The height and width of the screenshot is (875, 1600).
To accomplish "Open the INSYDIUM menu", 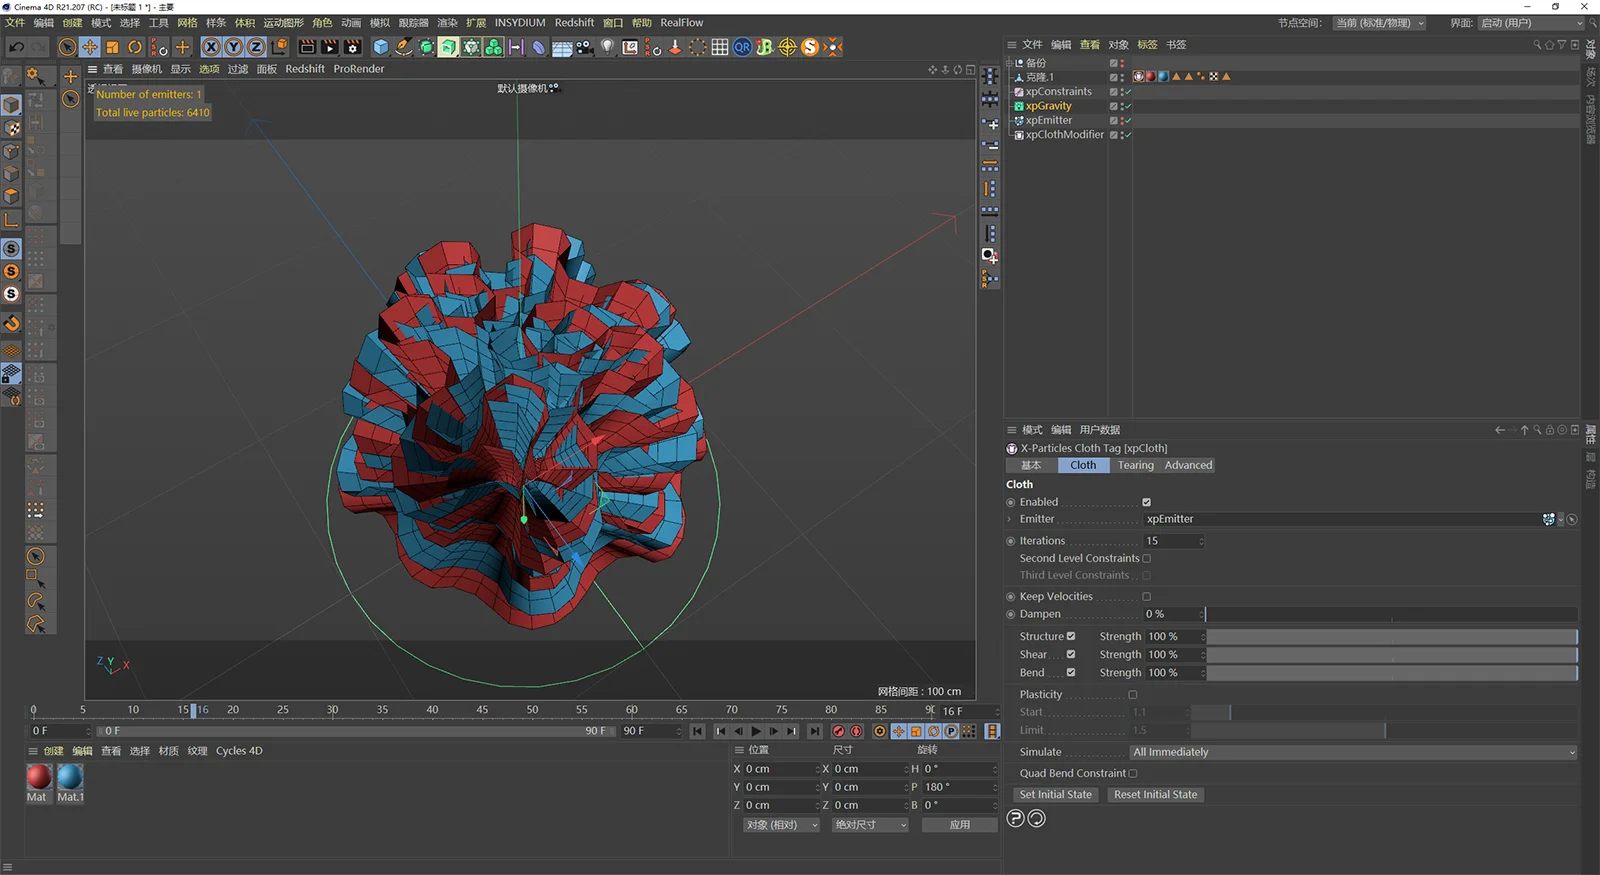I will point(519,22).
